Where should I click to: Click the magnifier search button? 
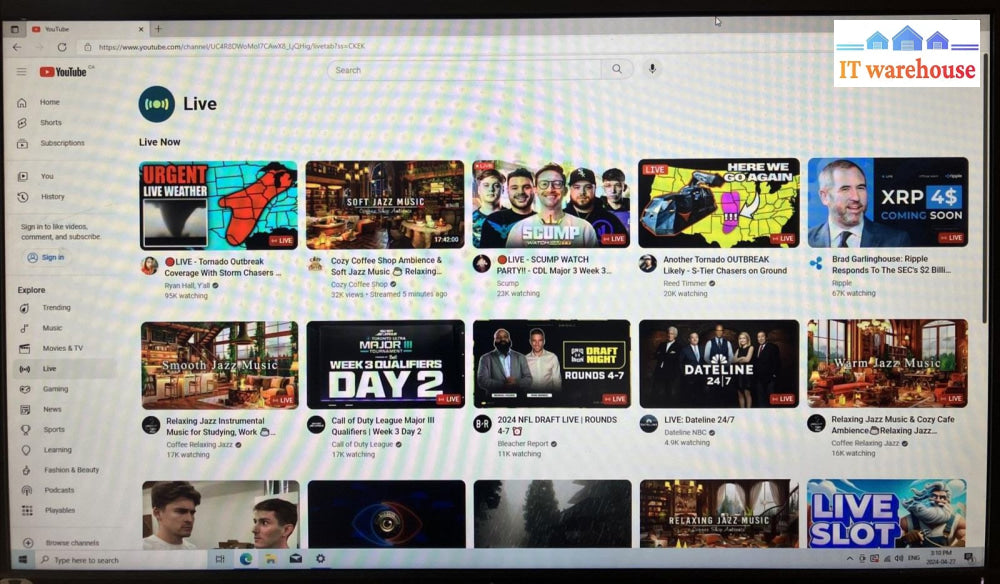(617, 70)
